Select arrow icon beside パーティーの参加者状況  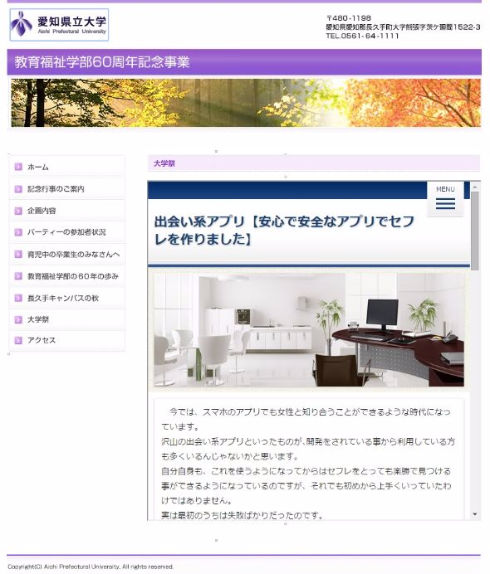pyautogui.click(x=18, y=232)
